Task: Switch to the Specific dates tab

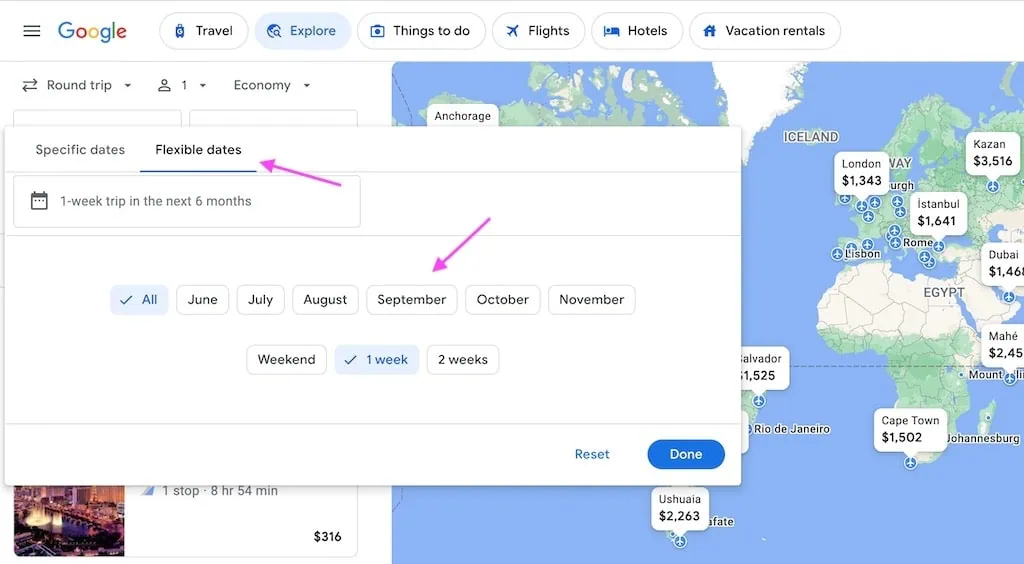Action: coord(80,149)
